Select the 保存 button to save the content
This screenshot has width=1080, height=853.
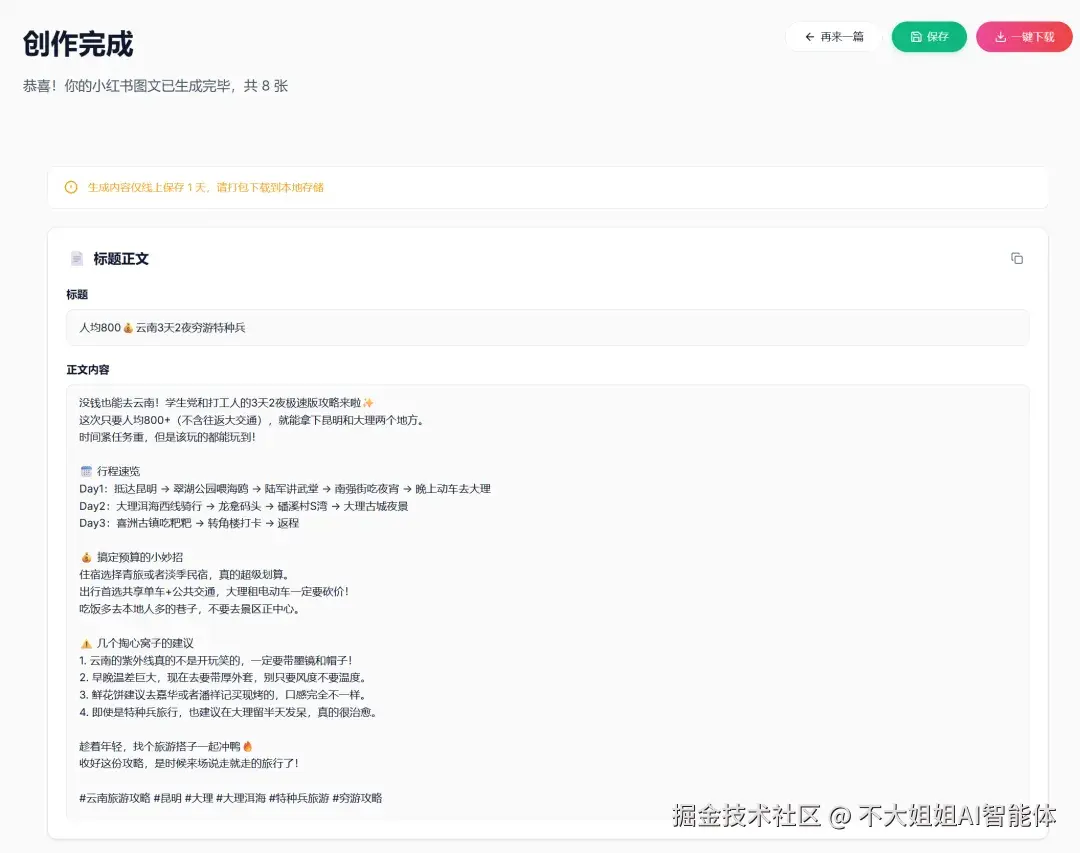click(x=929, y=36)
